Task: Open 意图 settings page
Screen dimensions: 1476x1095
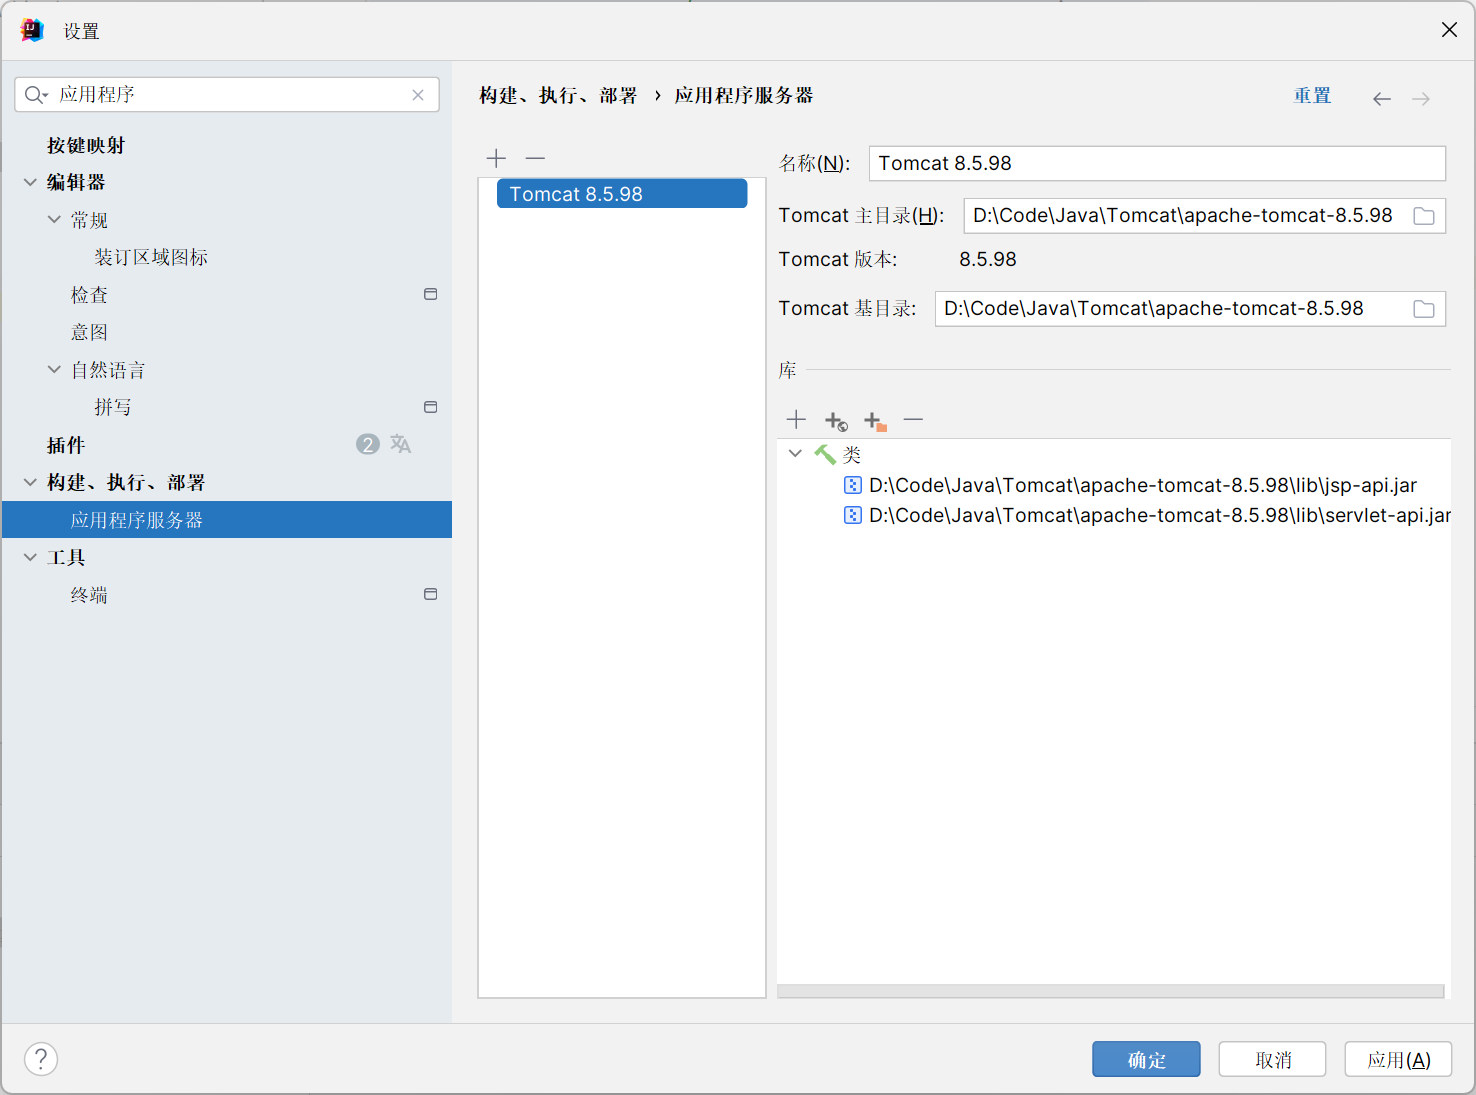Action: tap(89, 332)
